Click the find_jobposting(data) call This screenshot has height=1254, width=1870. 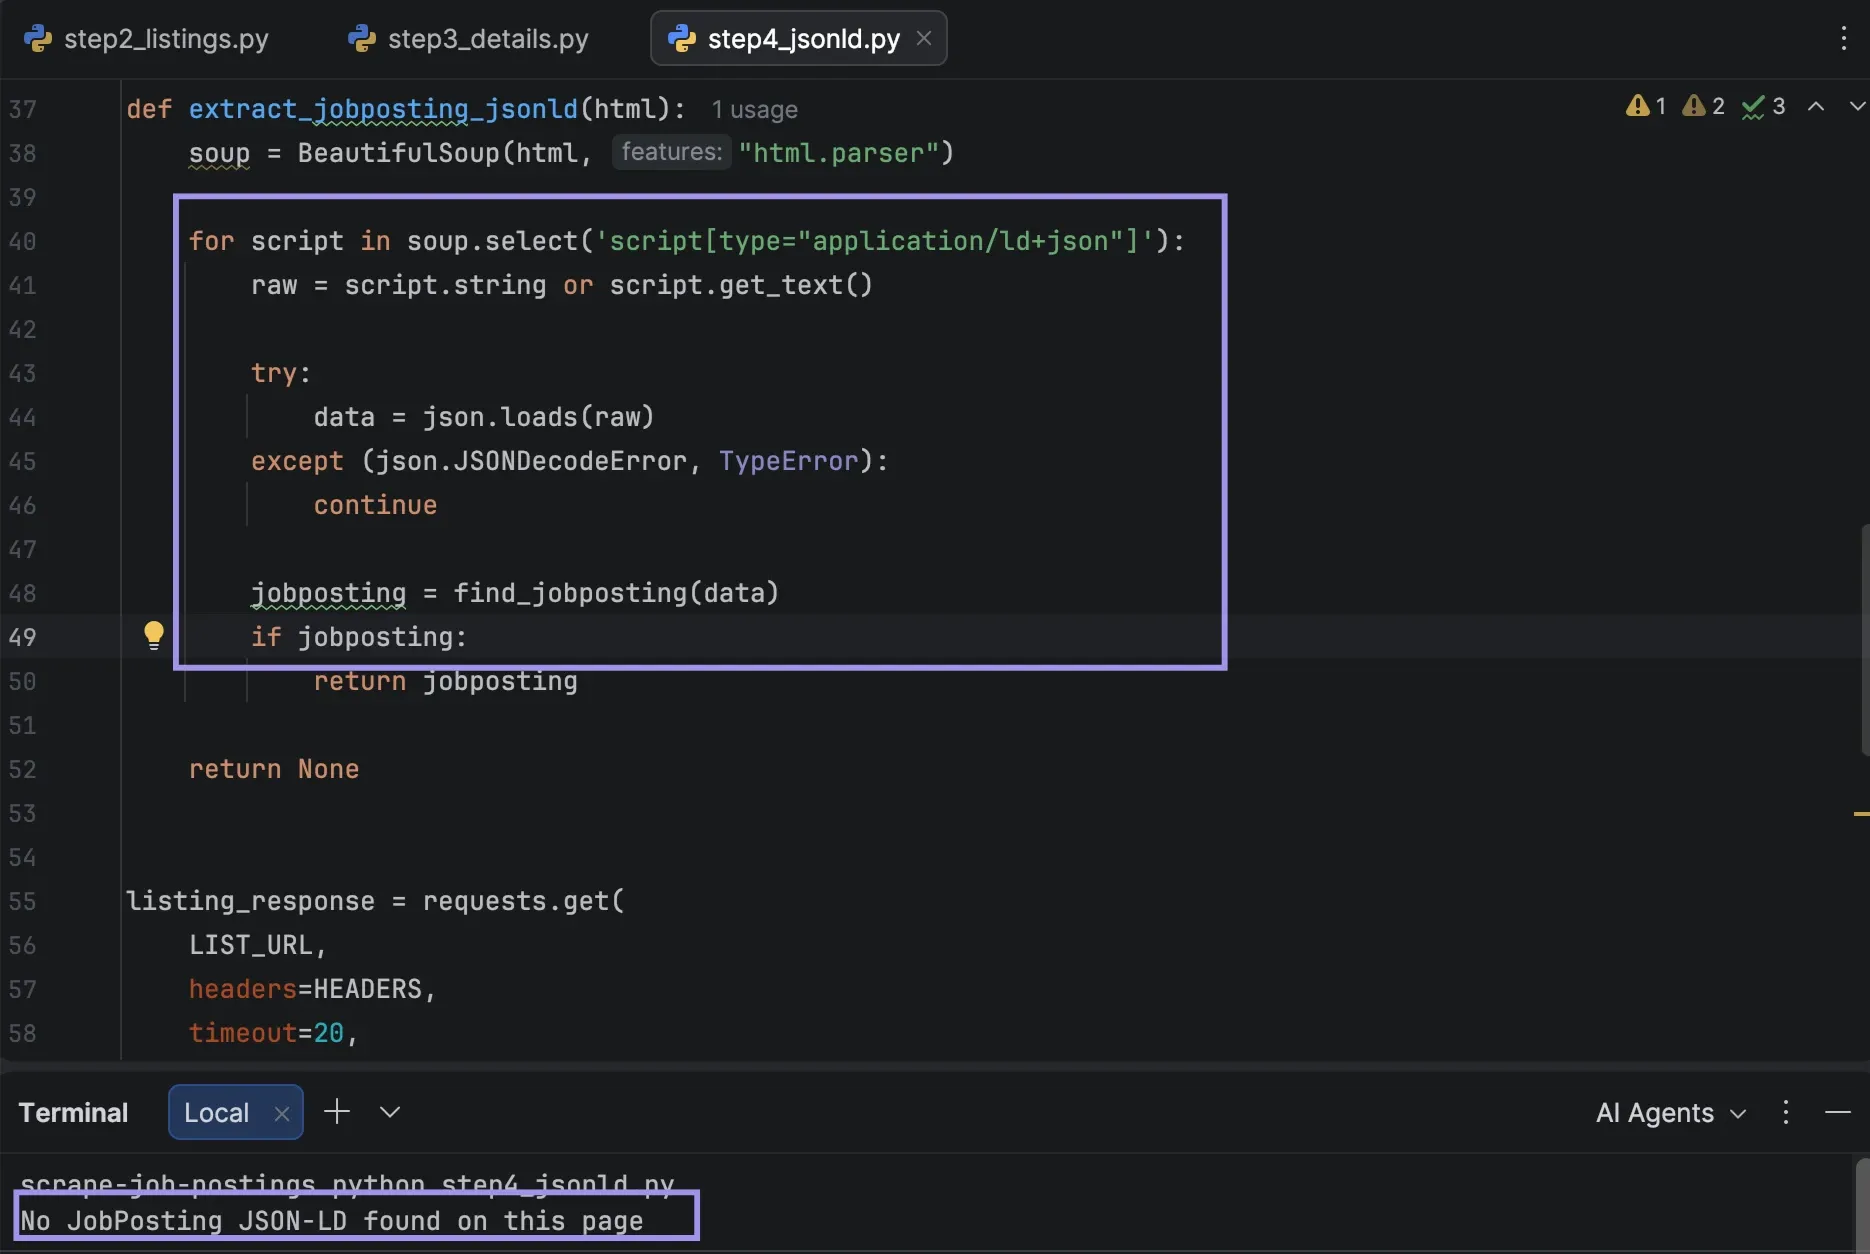point(616,593)
